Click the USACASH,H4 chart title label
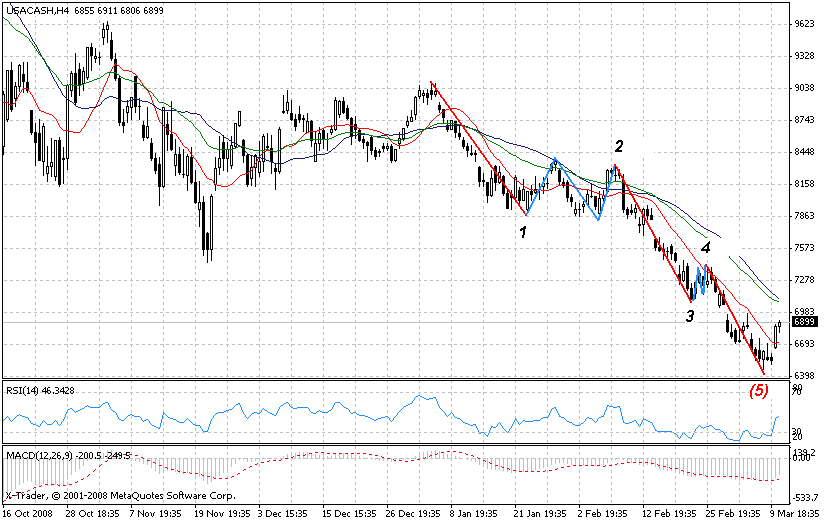Screen dimensions: 827x521 pyautogui.click(x=38, y=11)
